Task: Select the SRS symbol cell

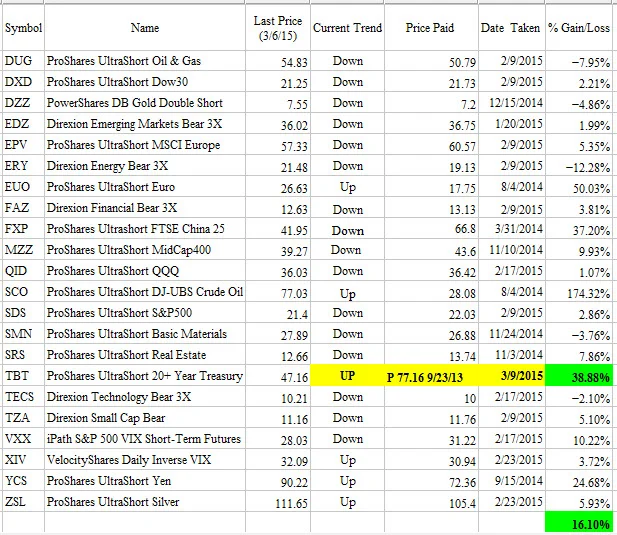Action: click(23, 354)
